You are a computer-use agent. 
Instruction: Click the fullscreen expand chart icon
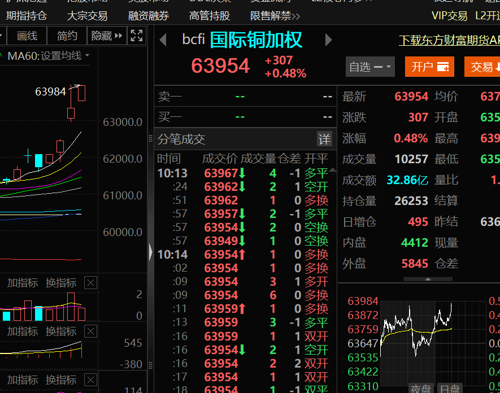pos(137,35)
